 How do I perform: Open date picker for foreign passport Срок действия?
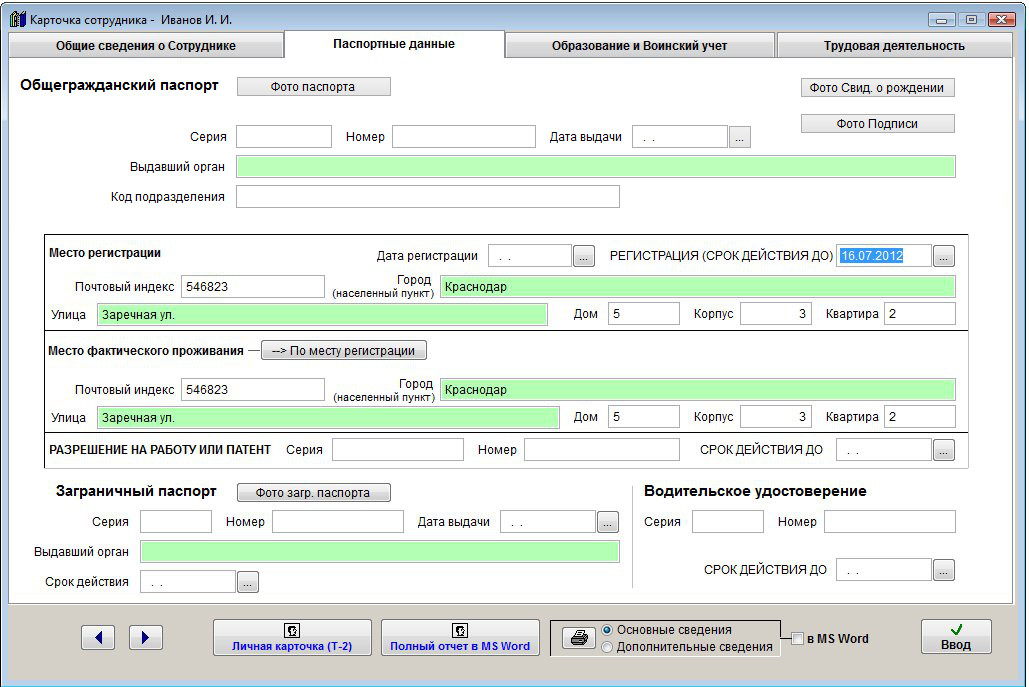click(247, 582)
